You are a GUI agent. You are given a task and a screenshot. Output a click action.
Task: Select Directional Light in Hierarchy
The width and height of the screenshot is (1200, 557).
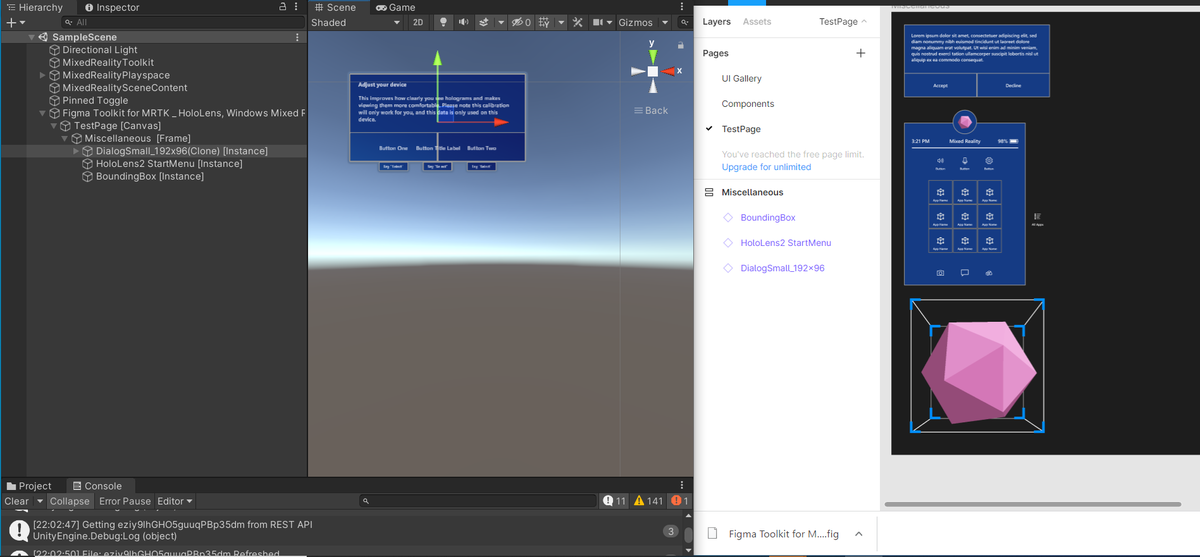[100, 50]
